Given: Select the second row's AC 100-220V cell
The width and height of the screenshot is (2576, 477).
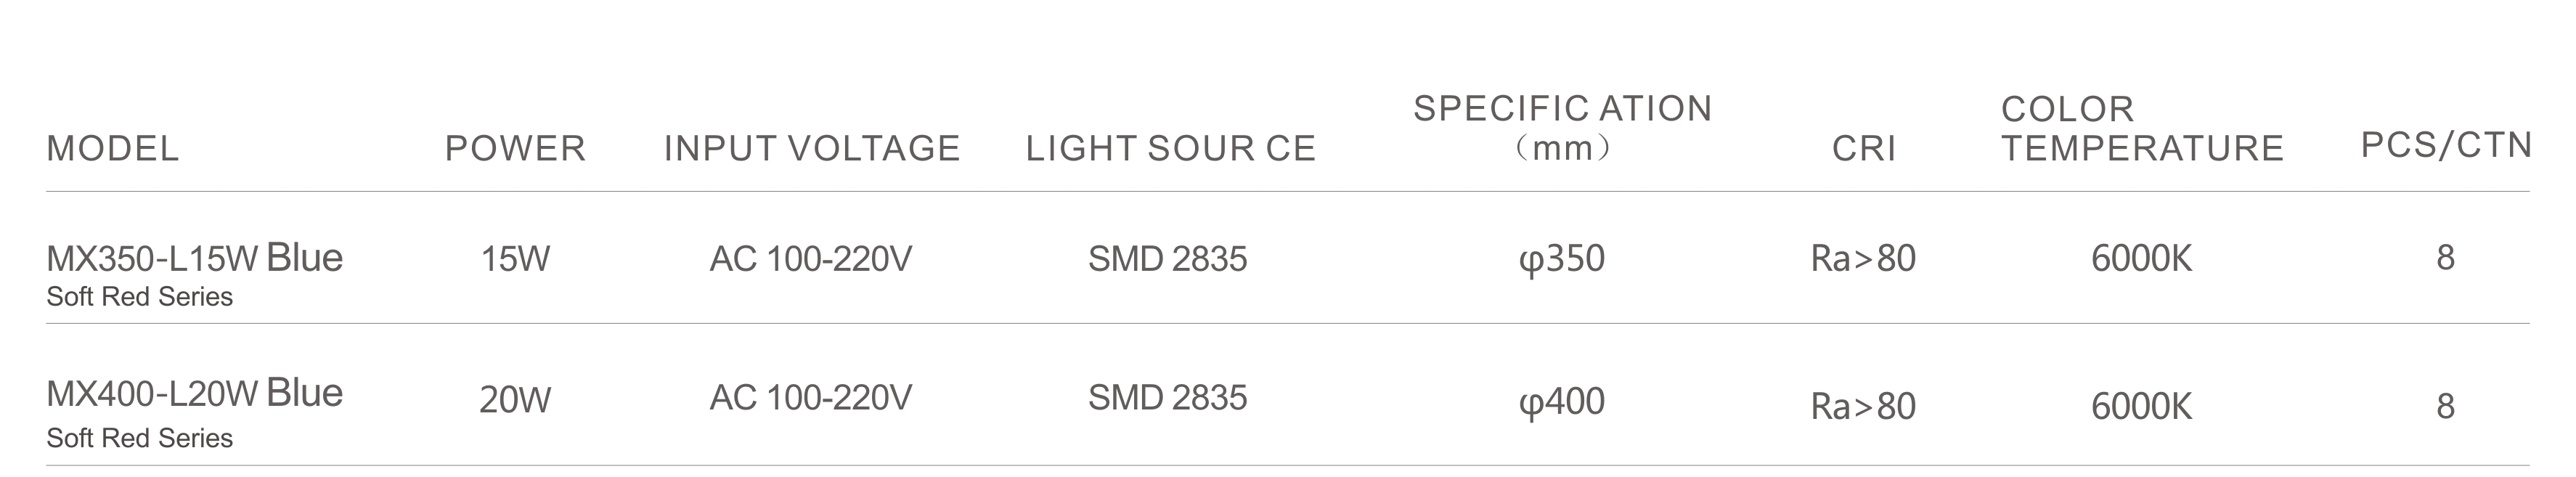Looking at the screenshot, I should [811, 398].
